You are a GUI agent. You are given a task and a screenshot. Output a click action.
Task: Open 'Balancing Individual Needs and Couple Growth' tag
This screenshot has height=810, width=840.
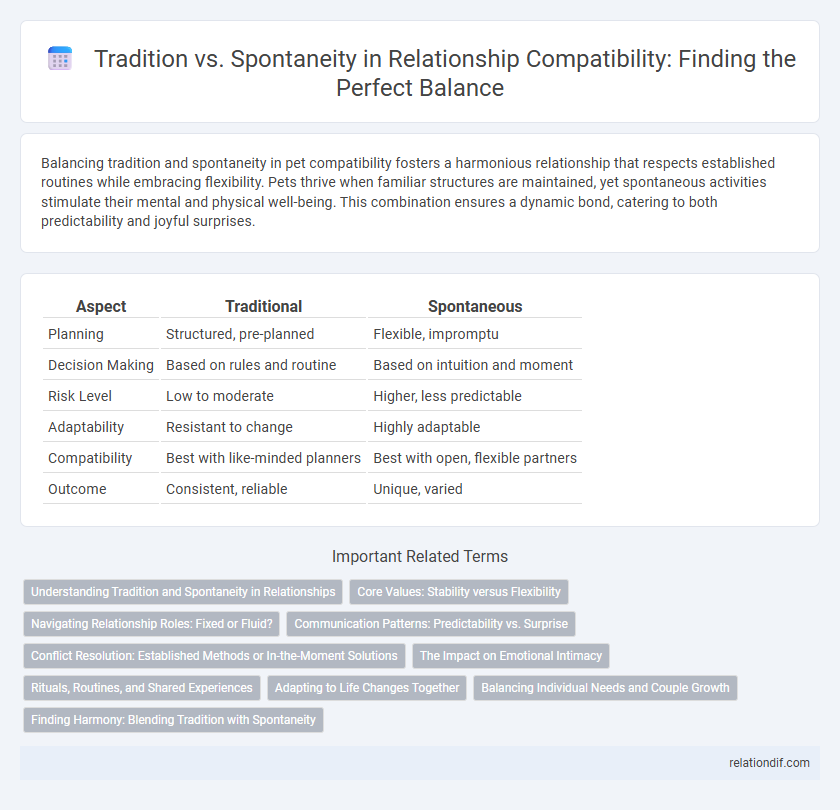pyautogui.click(x=604, y=689)
